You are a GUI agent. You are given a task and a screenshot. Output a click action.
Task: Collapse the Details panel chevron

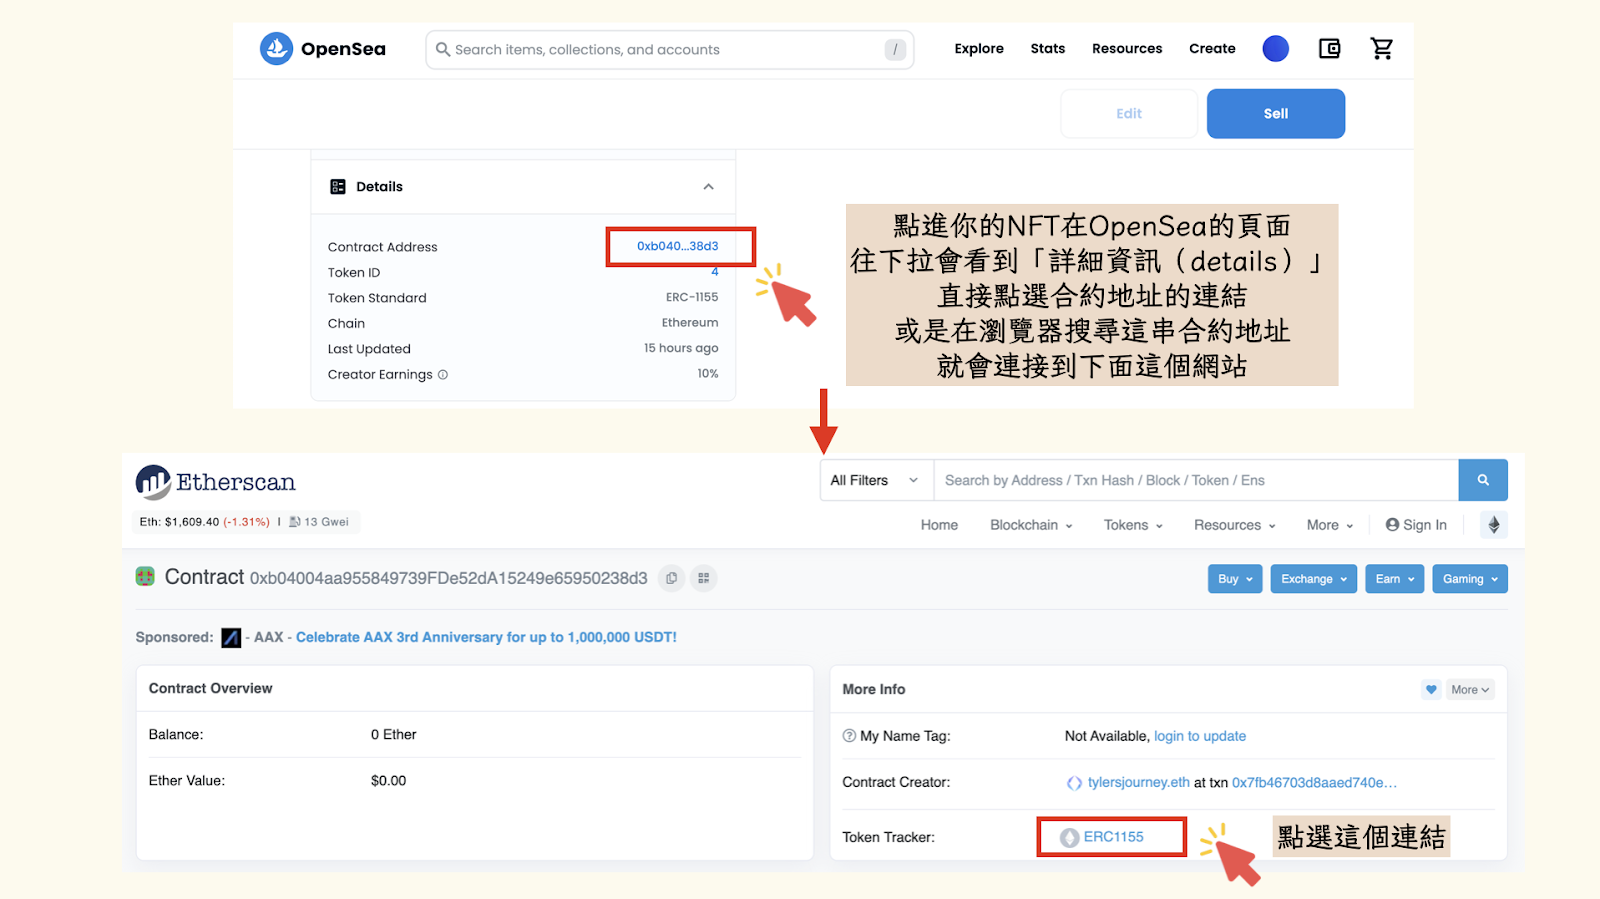coord(708,187)
